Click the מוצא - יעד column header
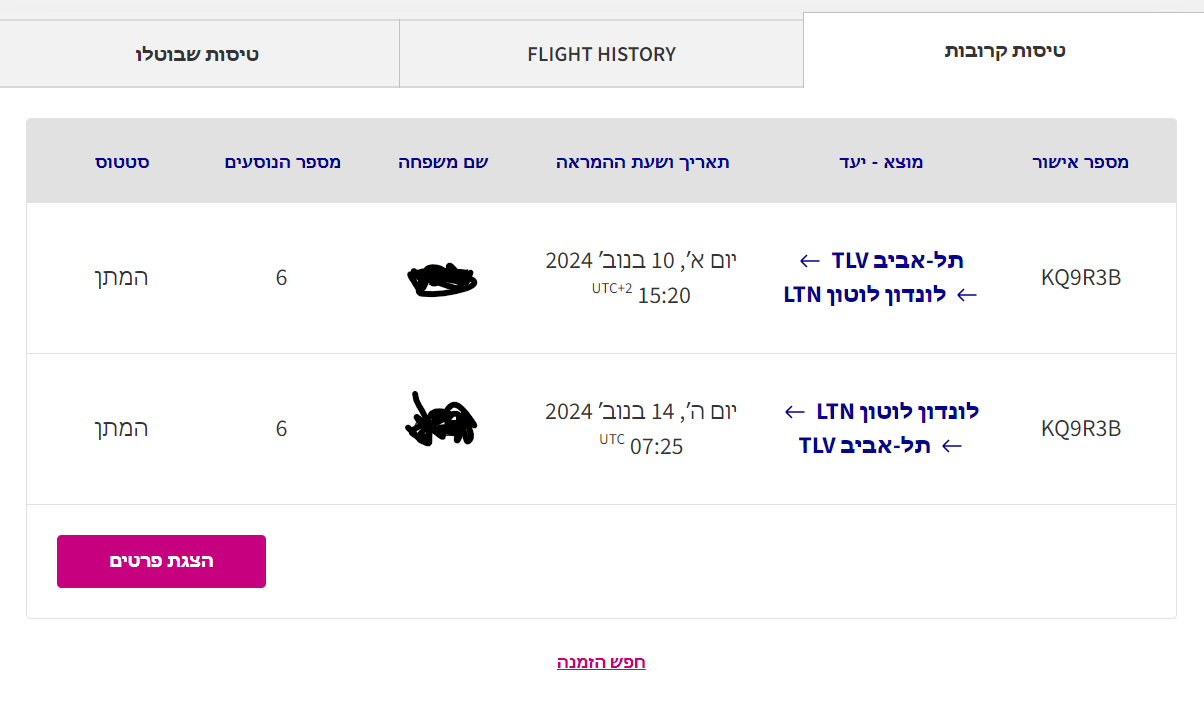 [880, 161]
